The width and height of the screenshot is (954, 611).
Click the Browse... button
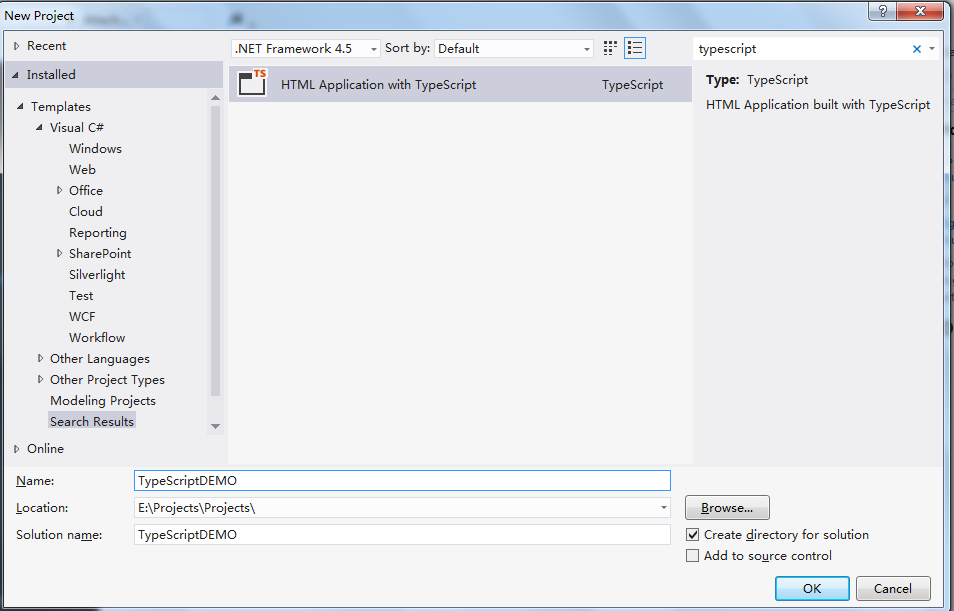click(x=727, y=508)
